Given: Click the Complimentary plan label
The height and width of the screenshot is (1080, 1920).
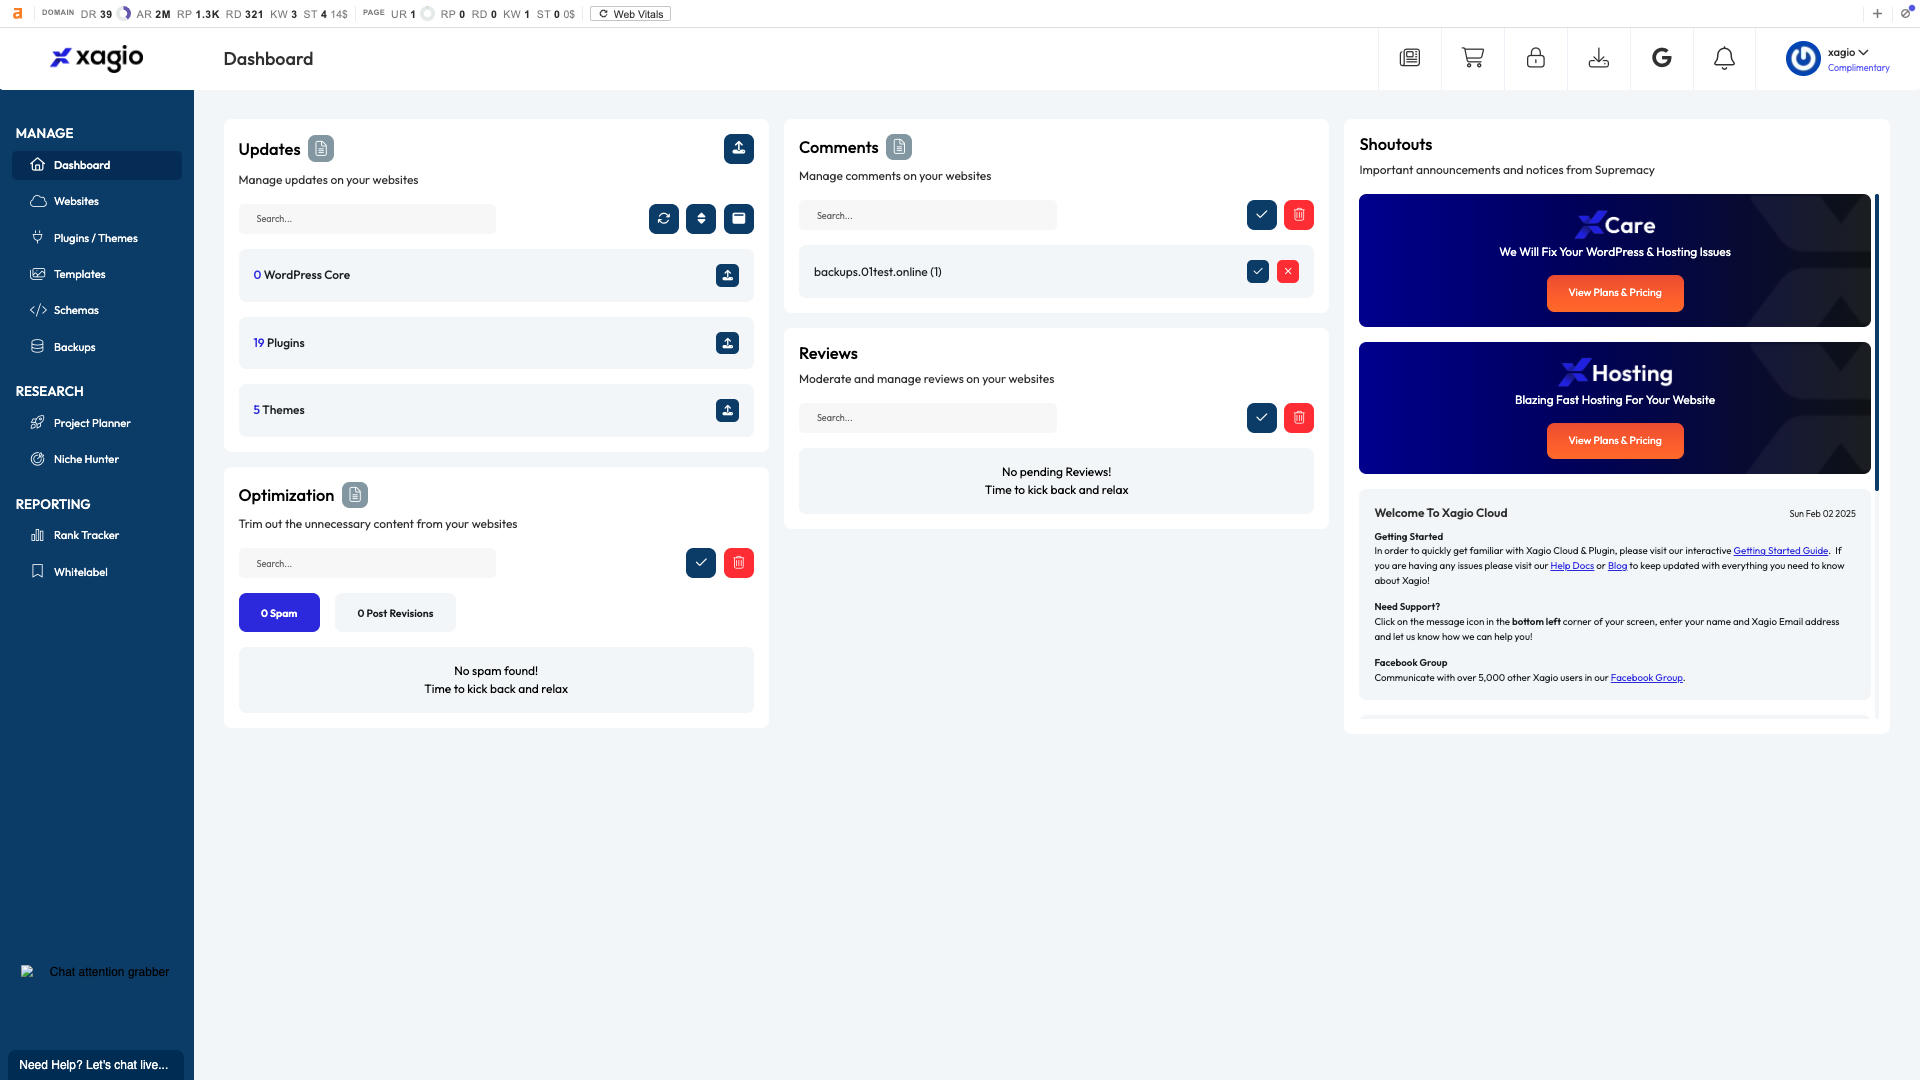Looking at the screenshot, I should click(1858, 68).
